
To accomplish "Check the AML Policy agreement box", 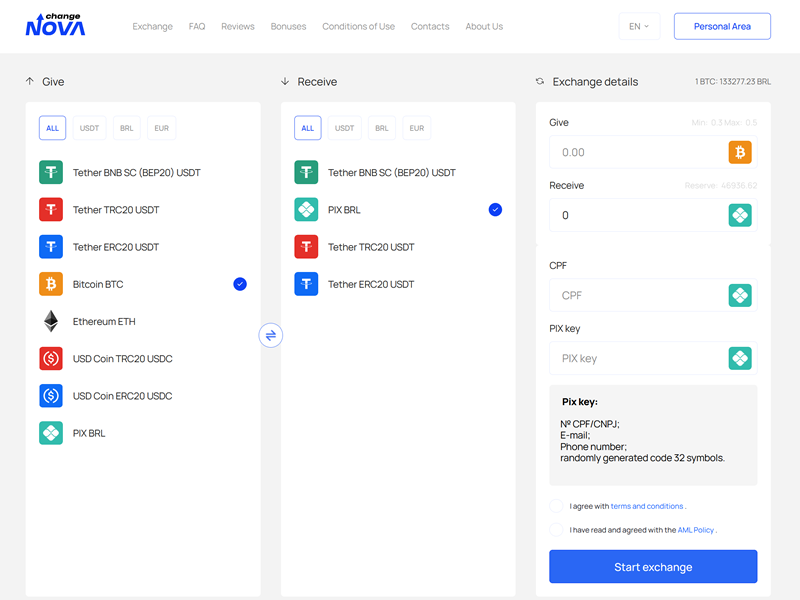I will click(x=556, y=530).
